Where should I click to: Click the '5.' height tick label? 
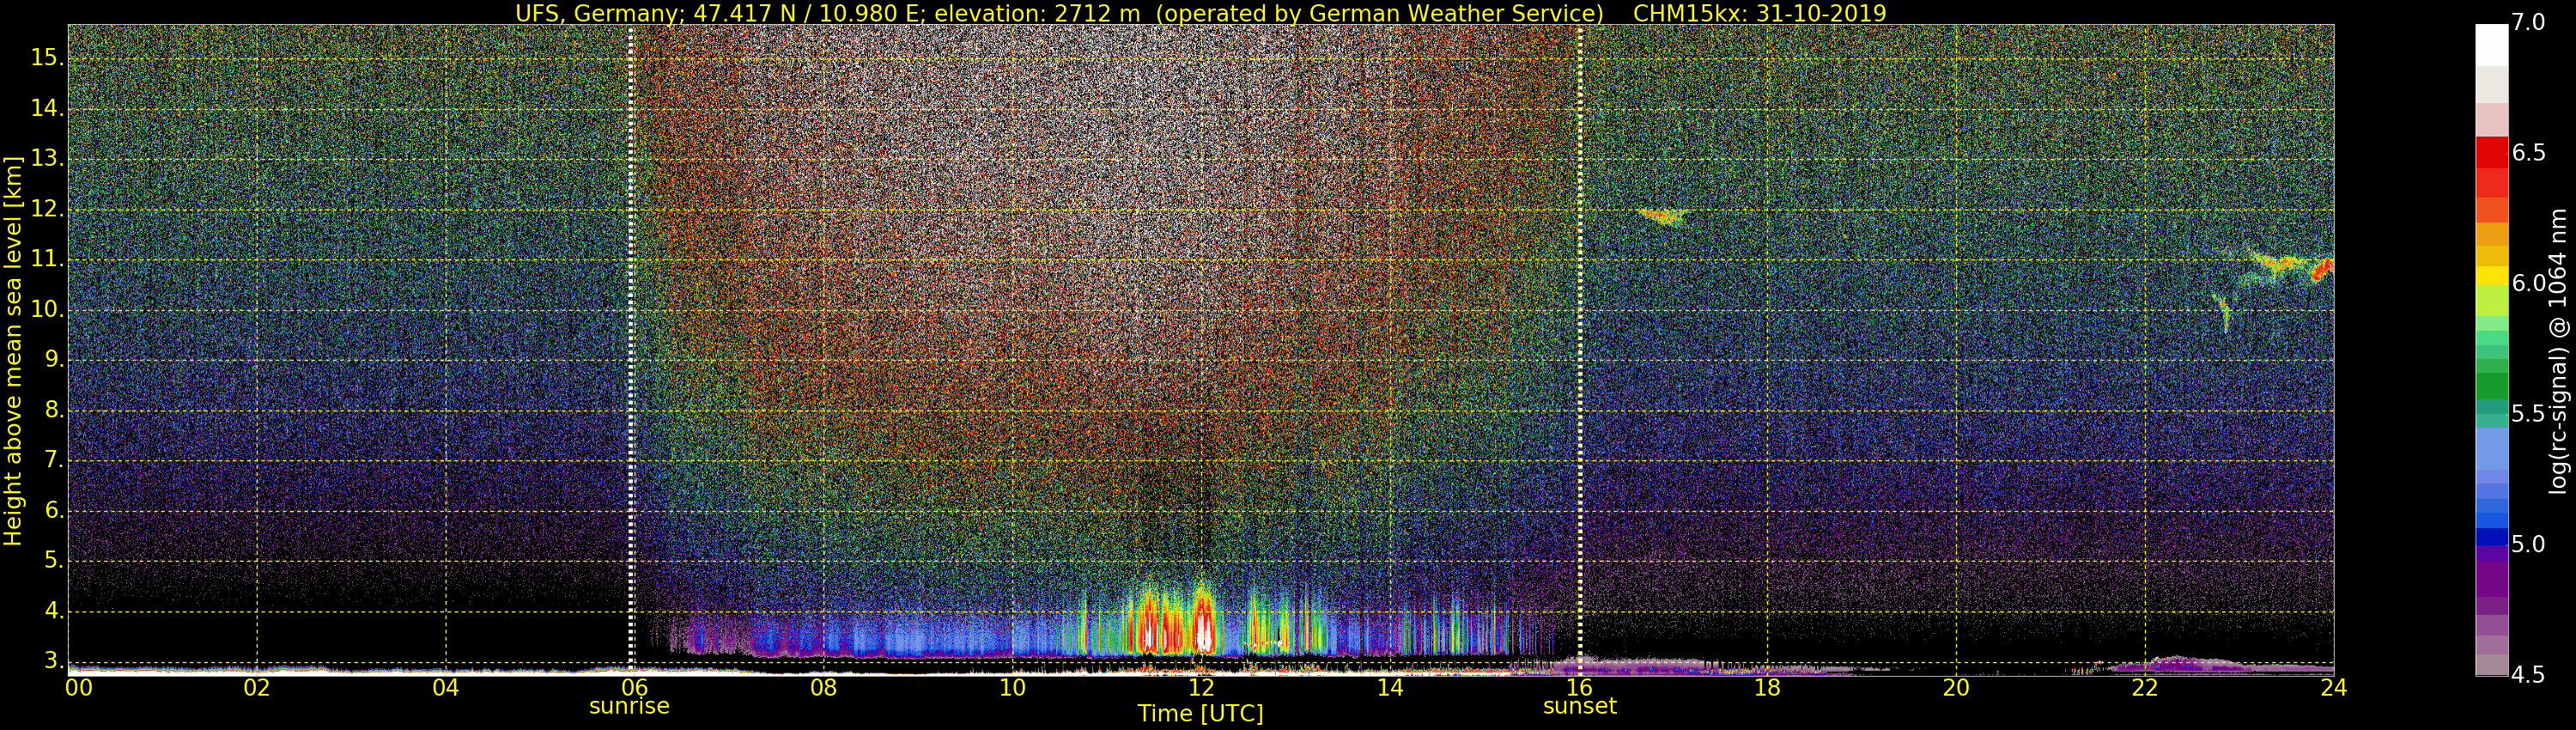tap(53, 560)
